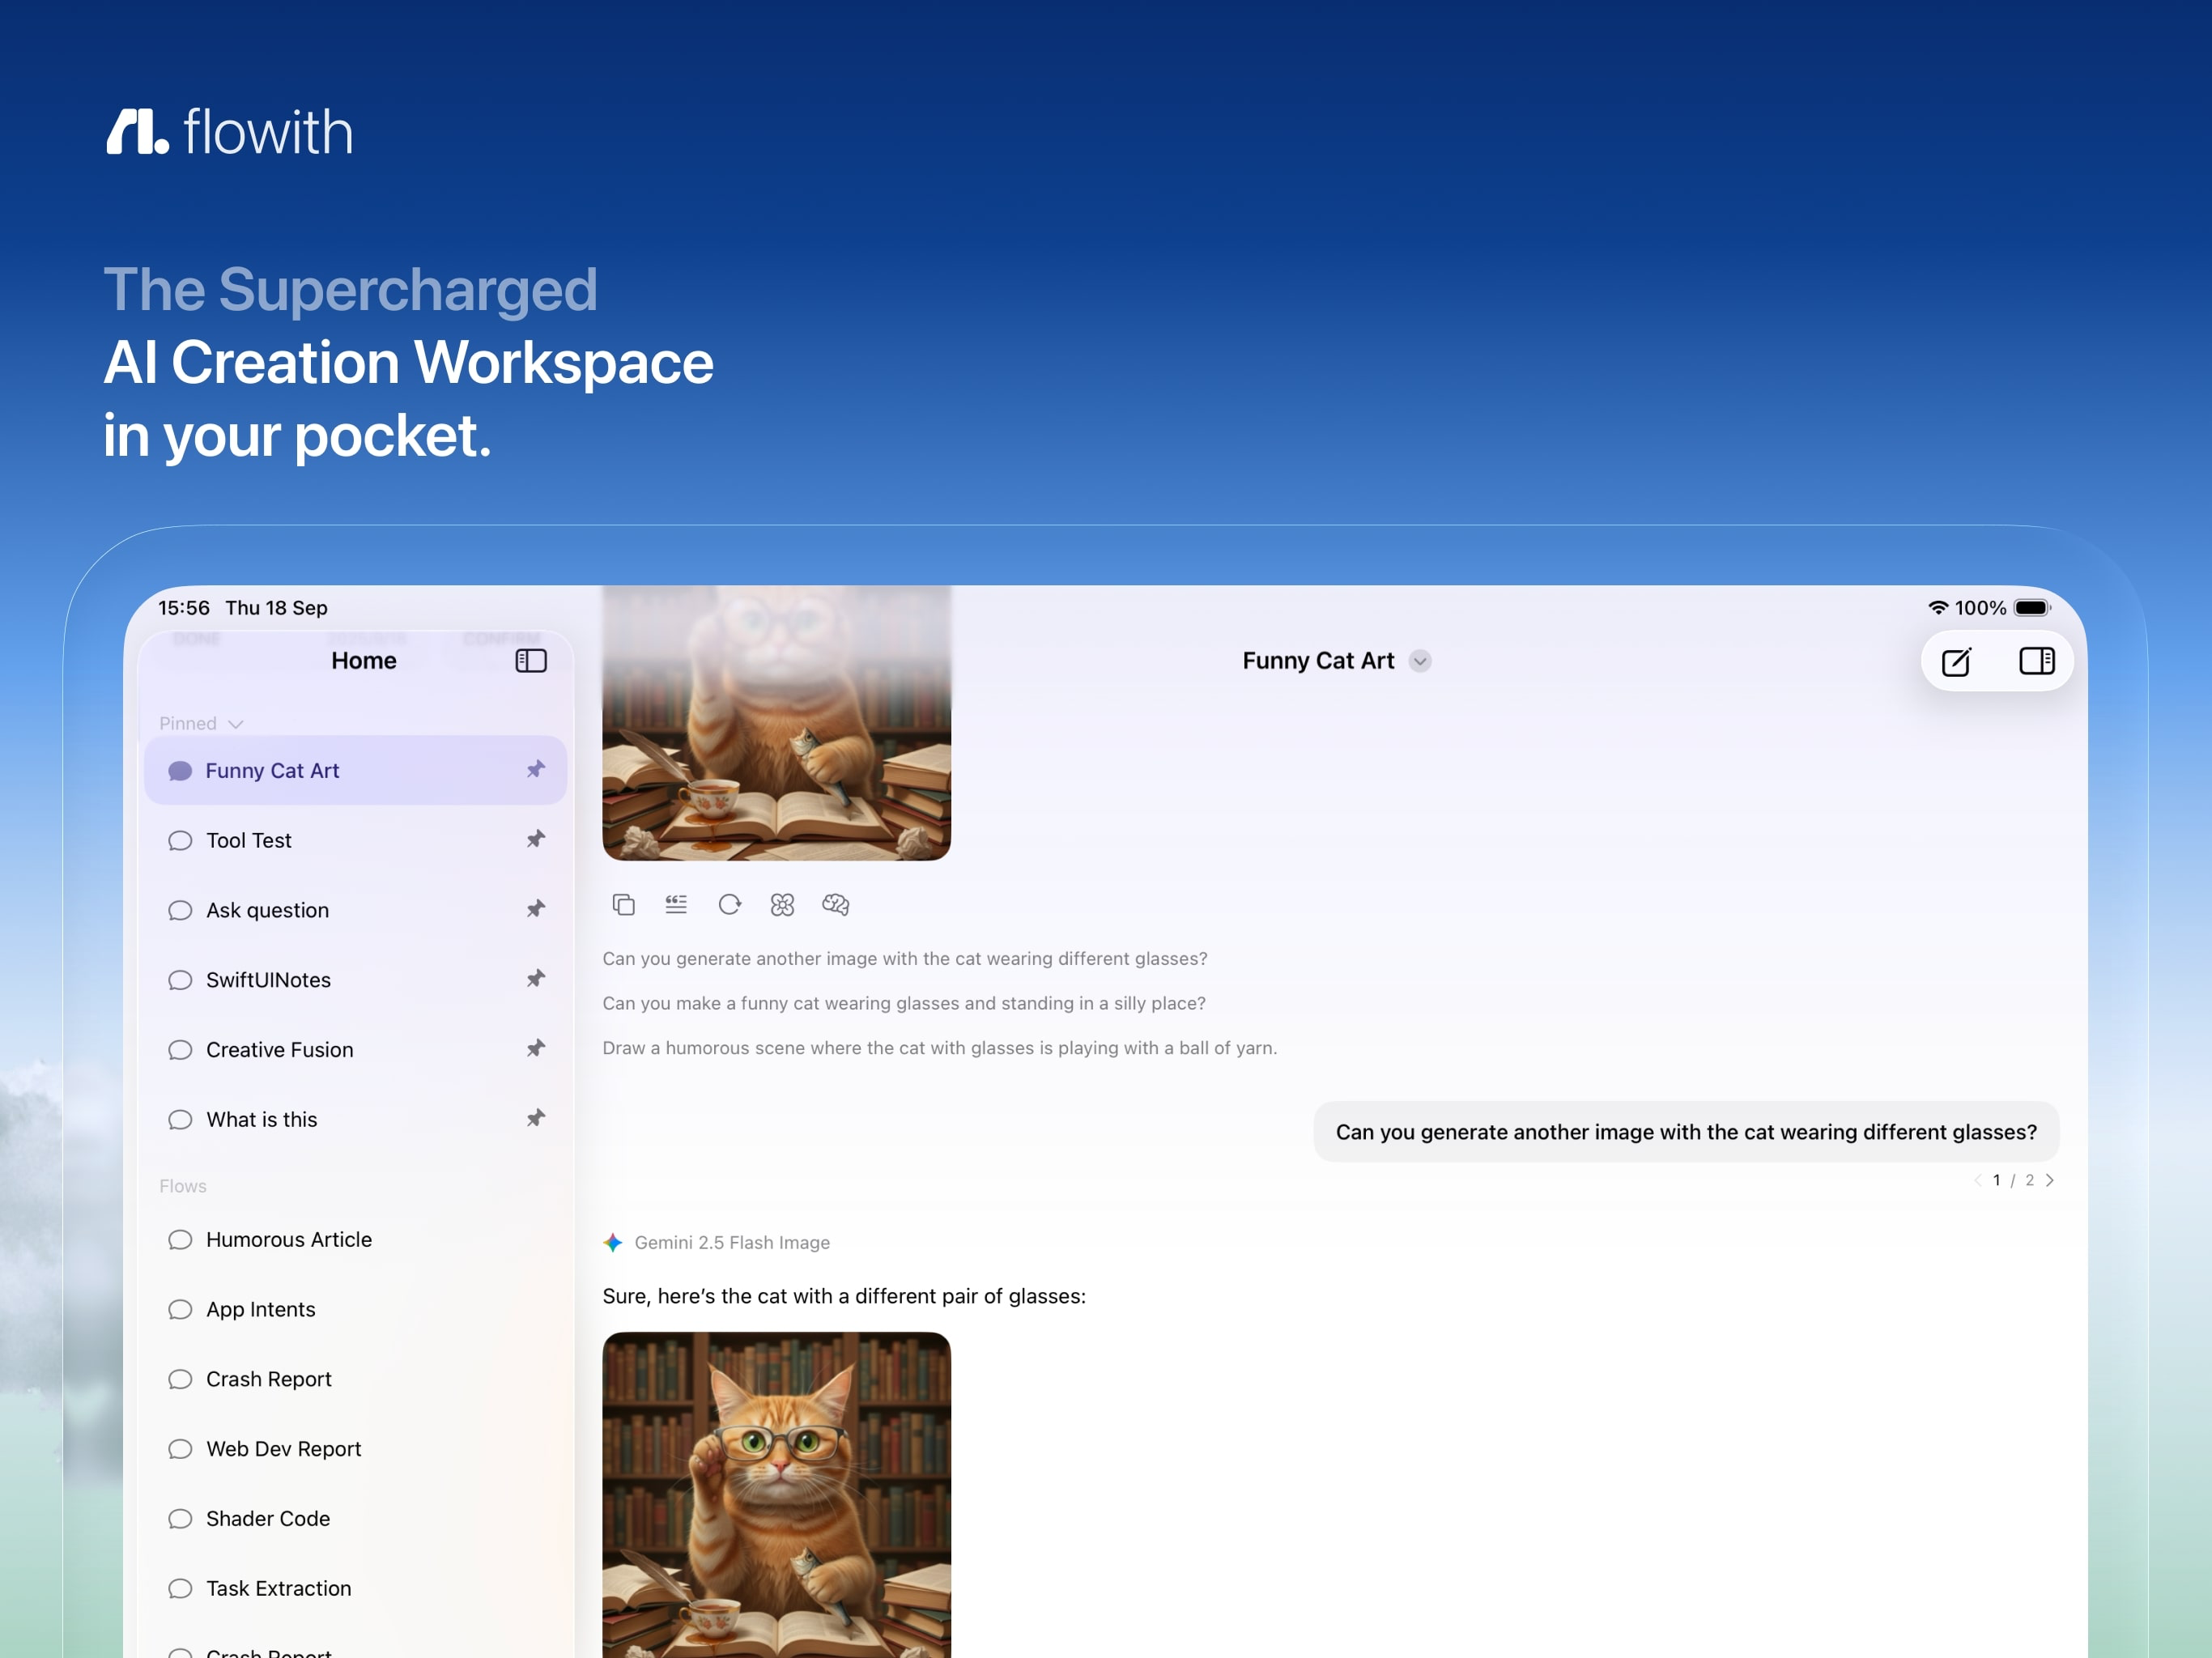Open the Funny Cat Art title dropdown
Viewport: 2212px width, 1658px height.
(1420, 661)
